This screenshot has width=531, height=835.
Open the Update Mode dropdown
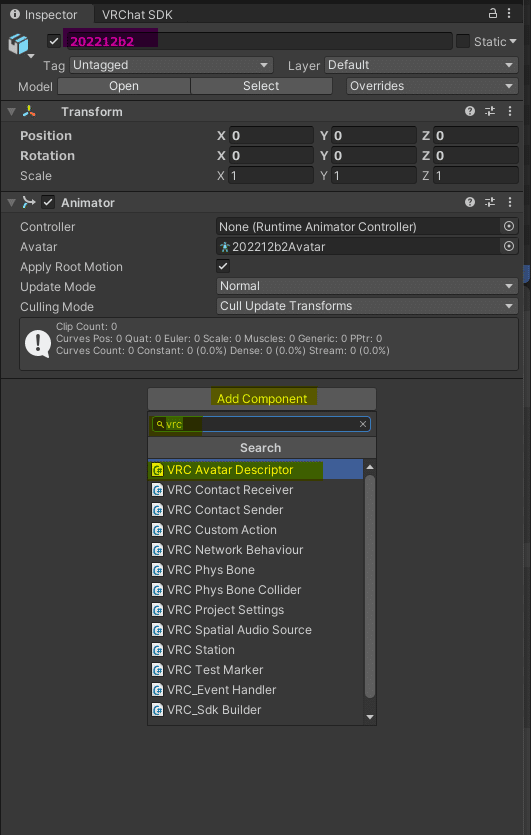tap(367, 286)
